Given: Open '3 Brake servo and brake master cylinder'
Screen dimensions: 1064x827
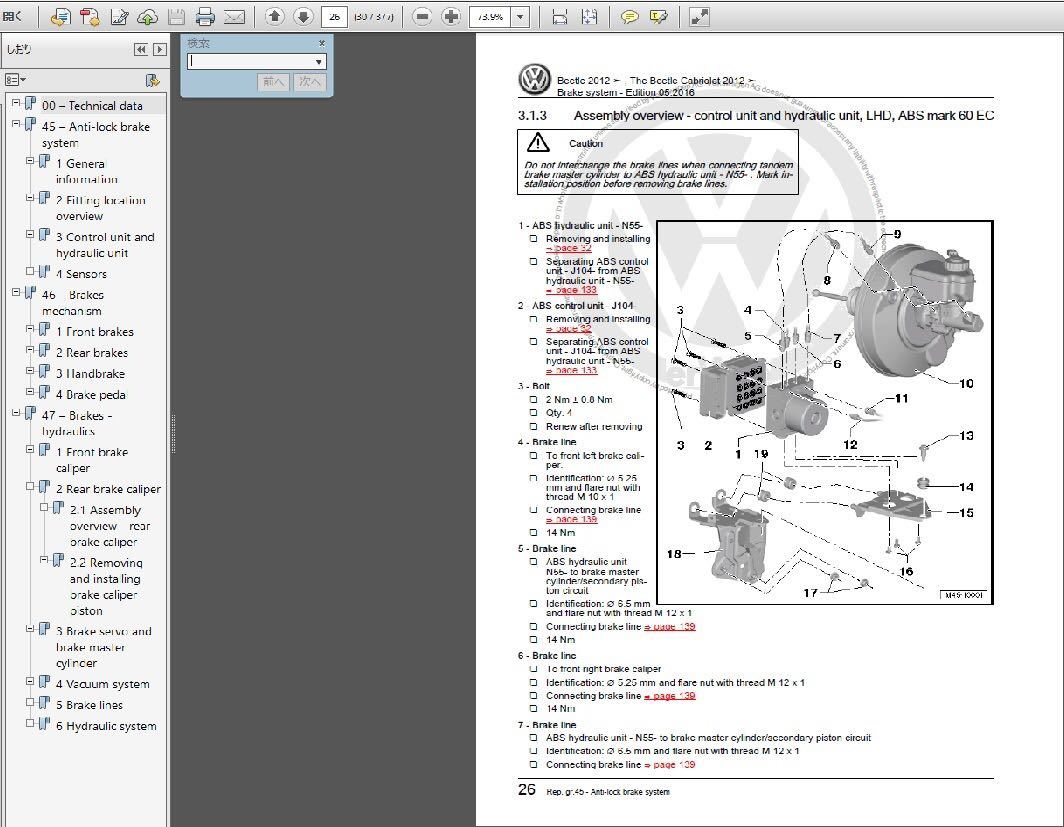Looking at the screenshot, I should pyautogui.click(x=104, y=647).
